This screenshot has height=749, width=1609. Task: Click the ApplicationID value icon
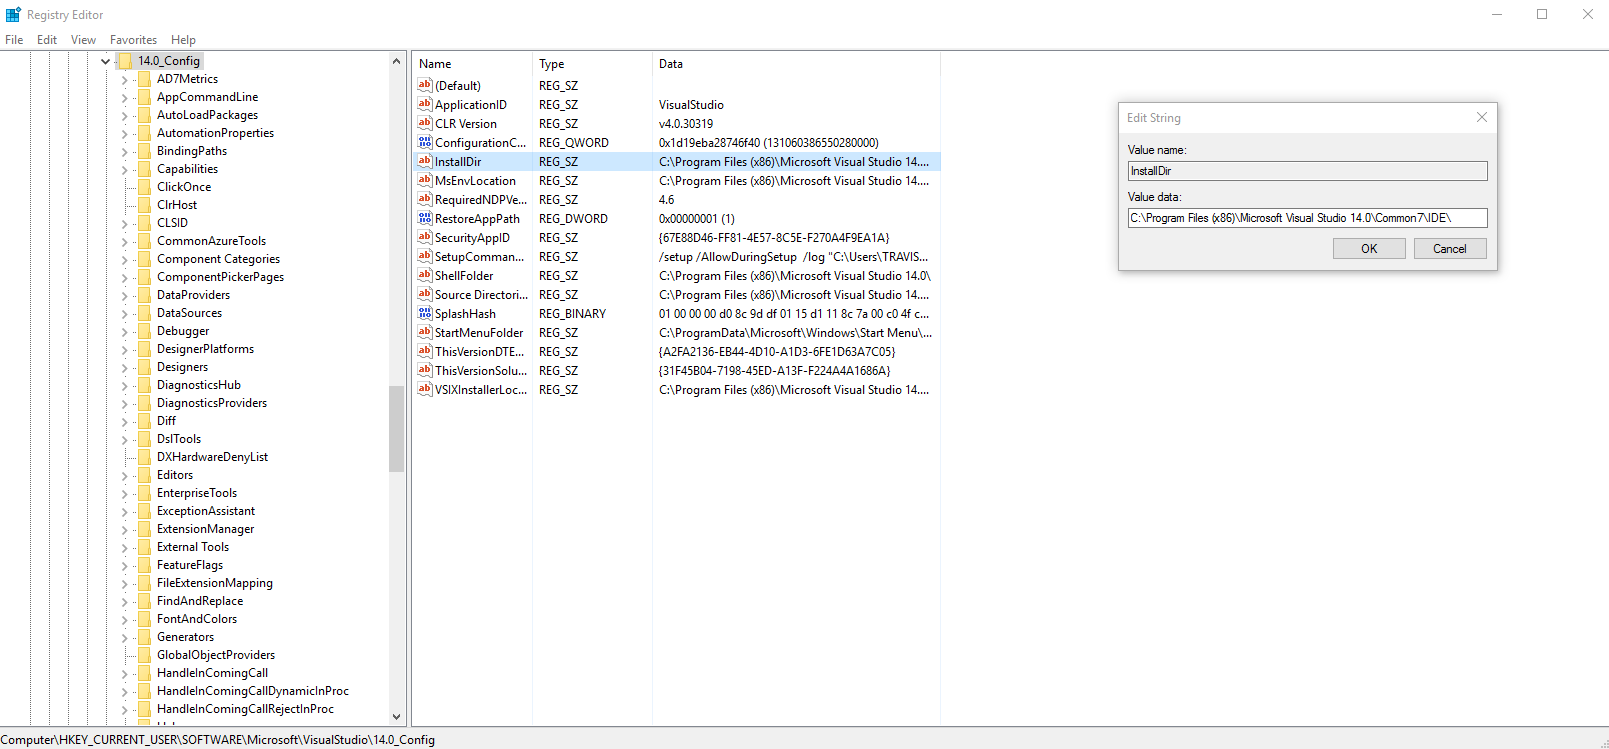pyautogui.click(x=425, y=104)
